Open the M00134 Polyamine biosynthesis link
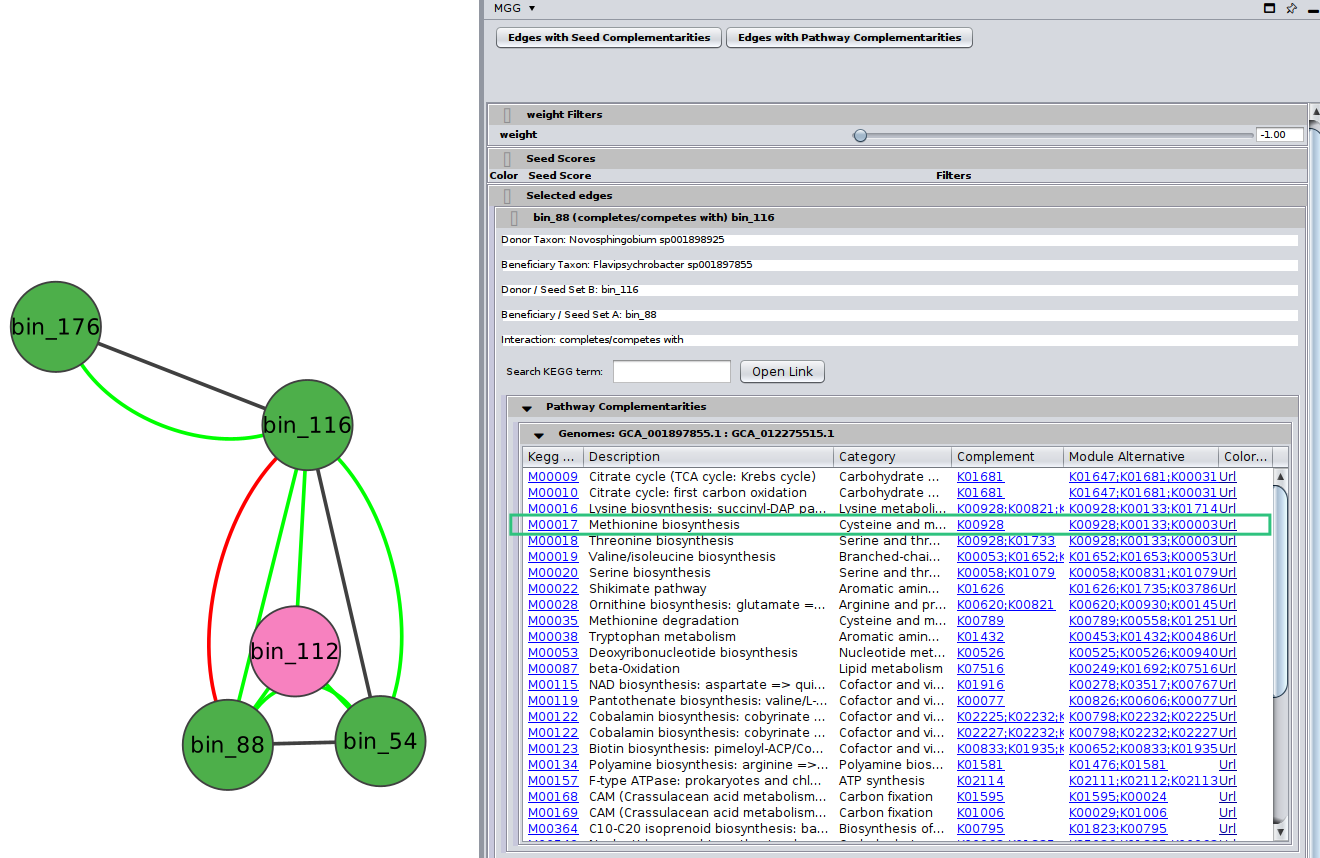The width and height of the screenshot is (1320, 858). tap(553, 765)
